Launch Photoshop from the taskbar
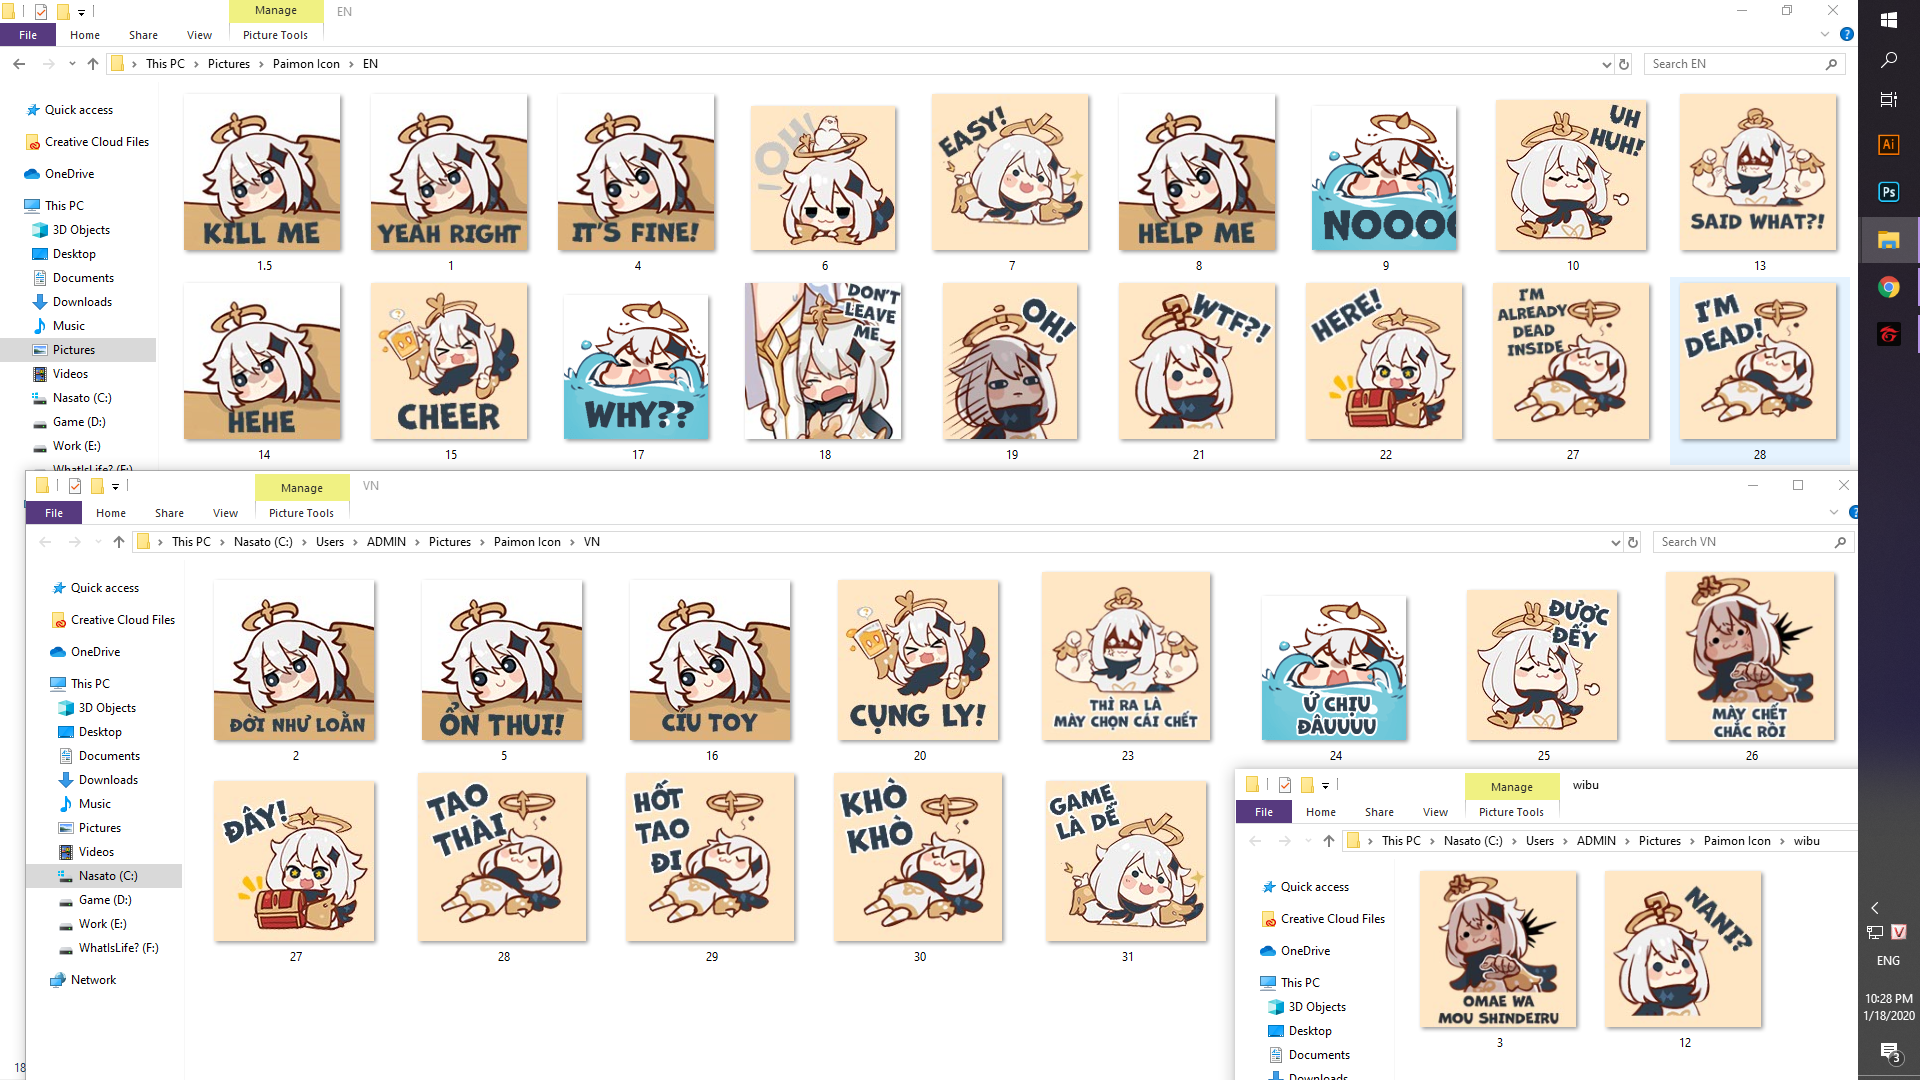Screen dimensions: 1920x1080 (1888, 192)
